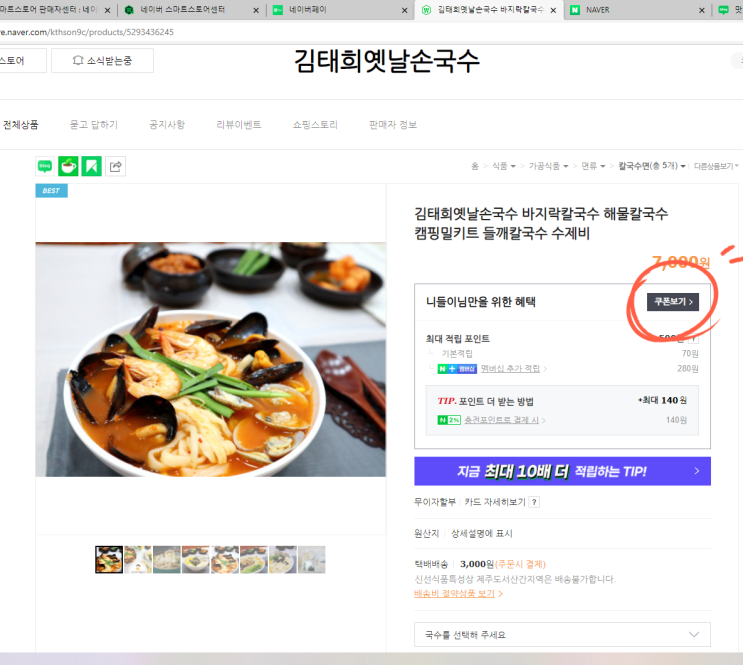Close the 네이버페이 browser tab
Viewport: 743px width, 665px height.
pyautogui.click(x=404, y=10)
